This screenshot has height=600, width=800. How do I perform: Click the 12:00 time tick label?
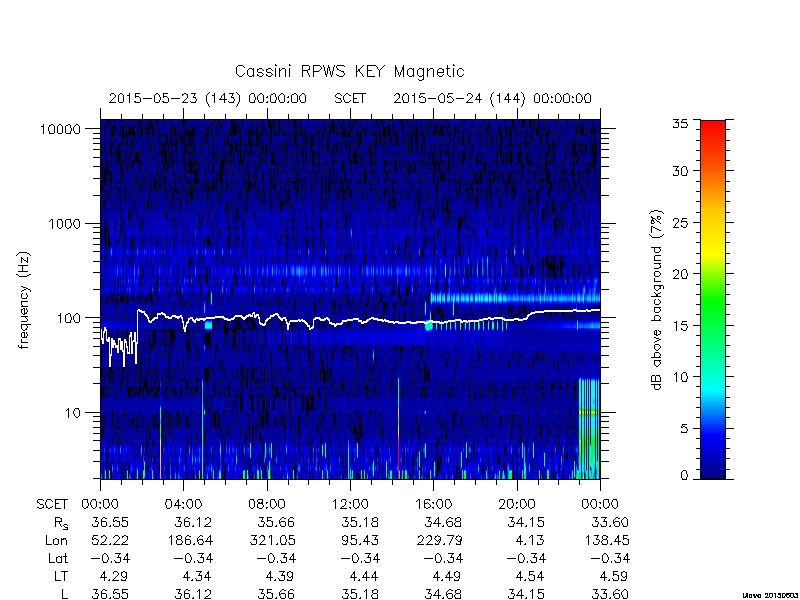coord(350,505)
